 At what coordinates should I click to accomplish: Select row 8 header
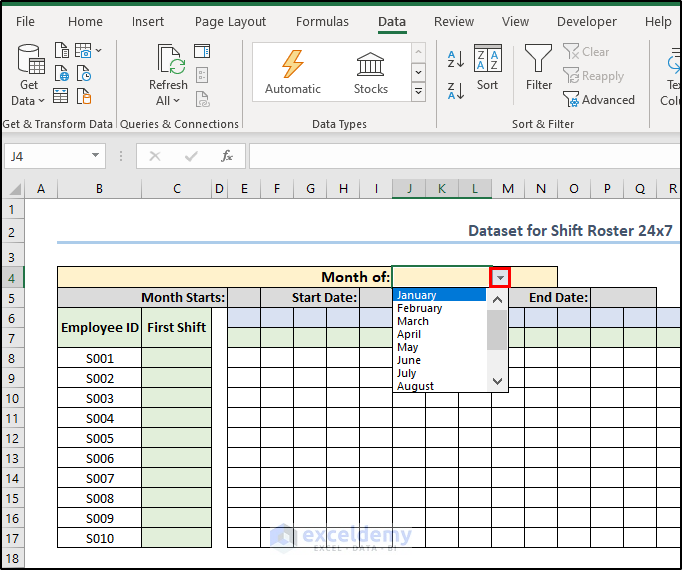point(12,359)
